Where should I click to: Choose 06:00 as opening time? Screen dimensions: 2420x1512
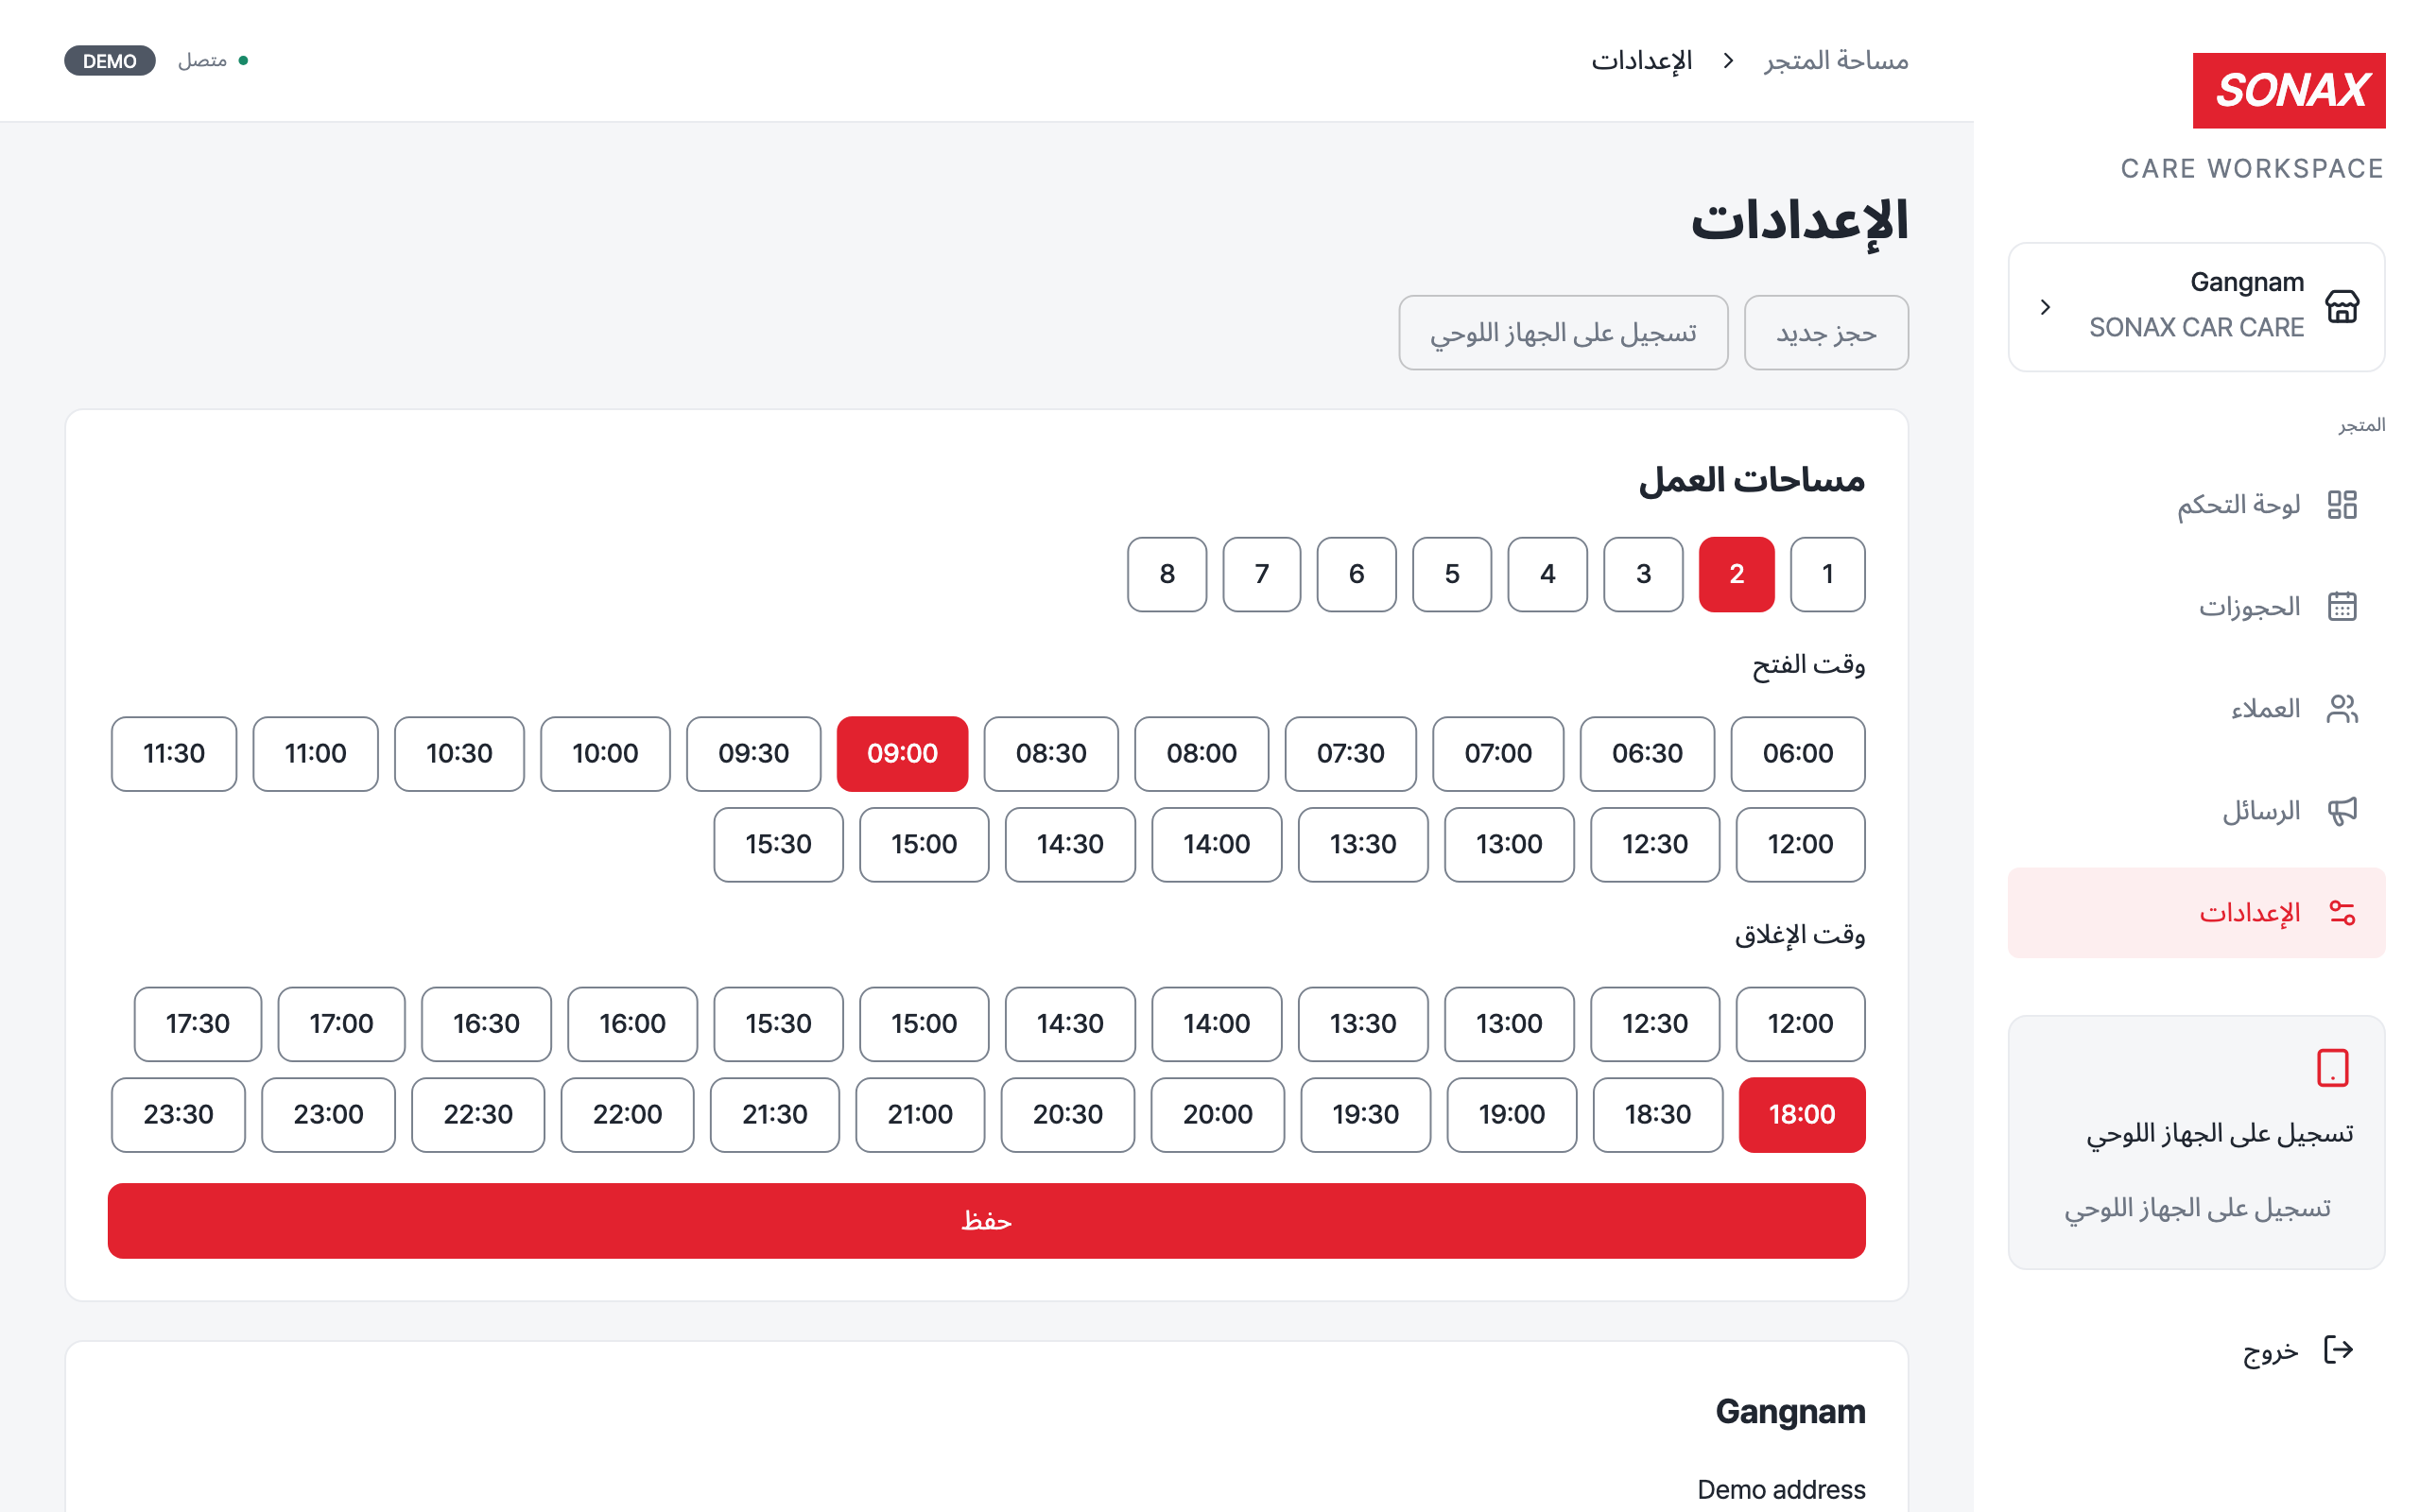click(x=1797, y=753)
